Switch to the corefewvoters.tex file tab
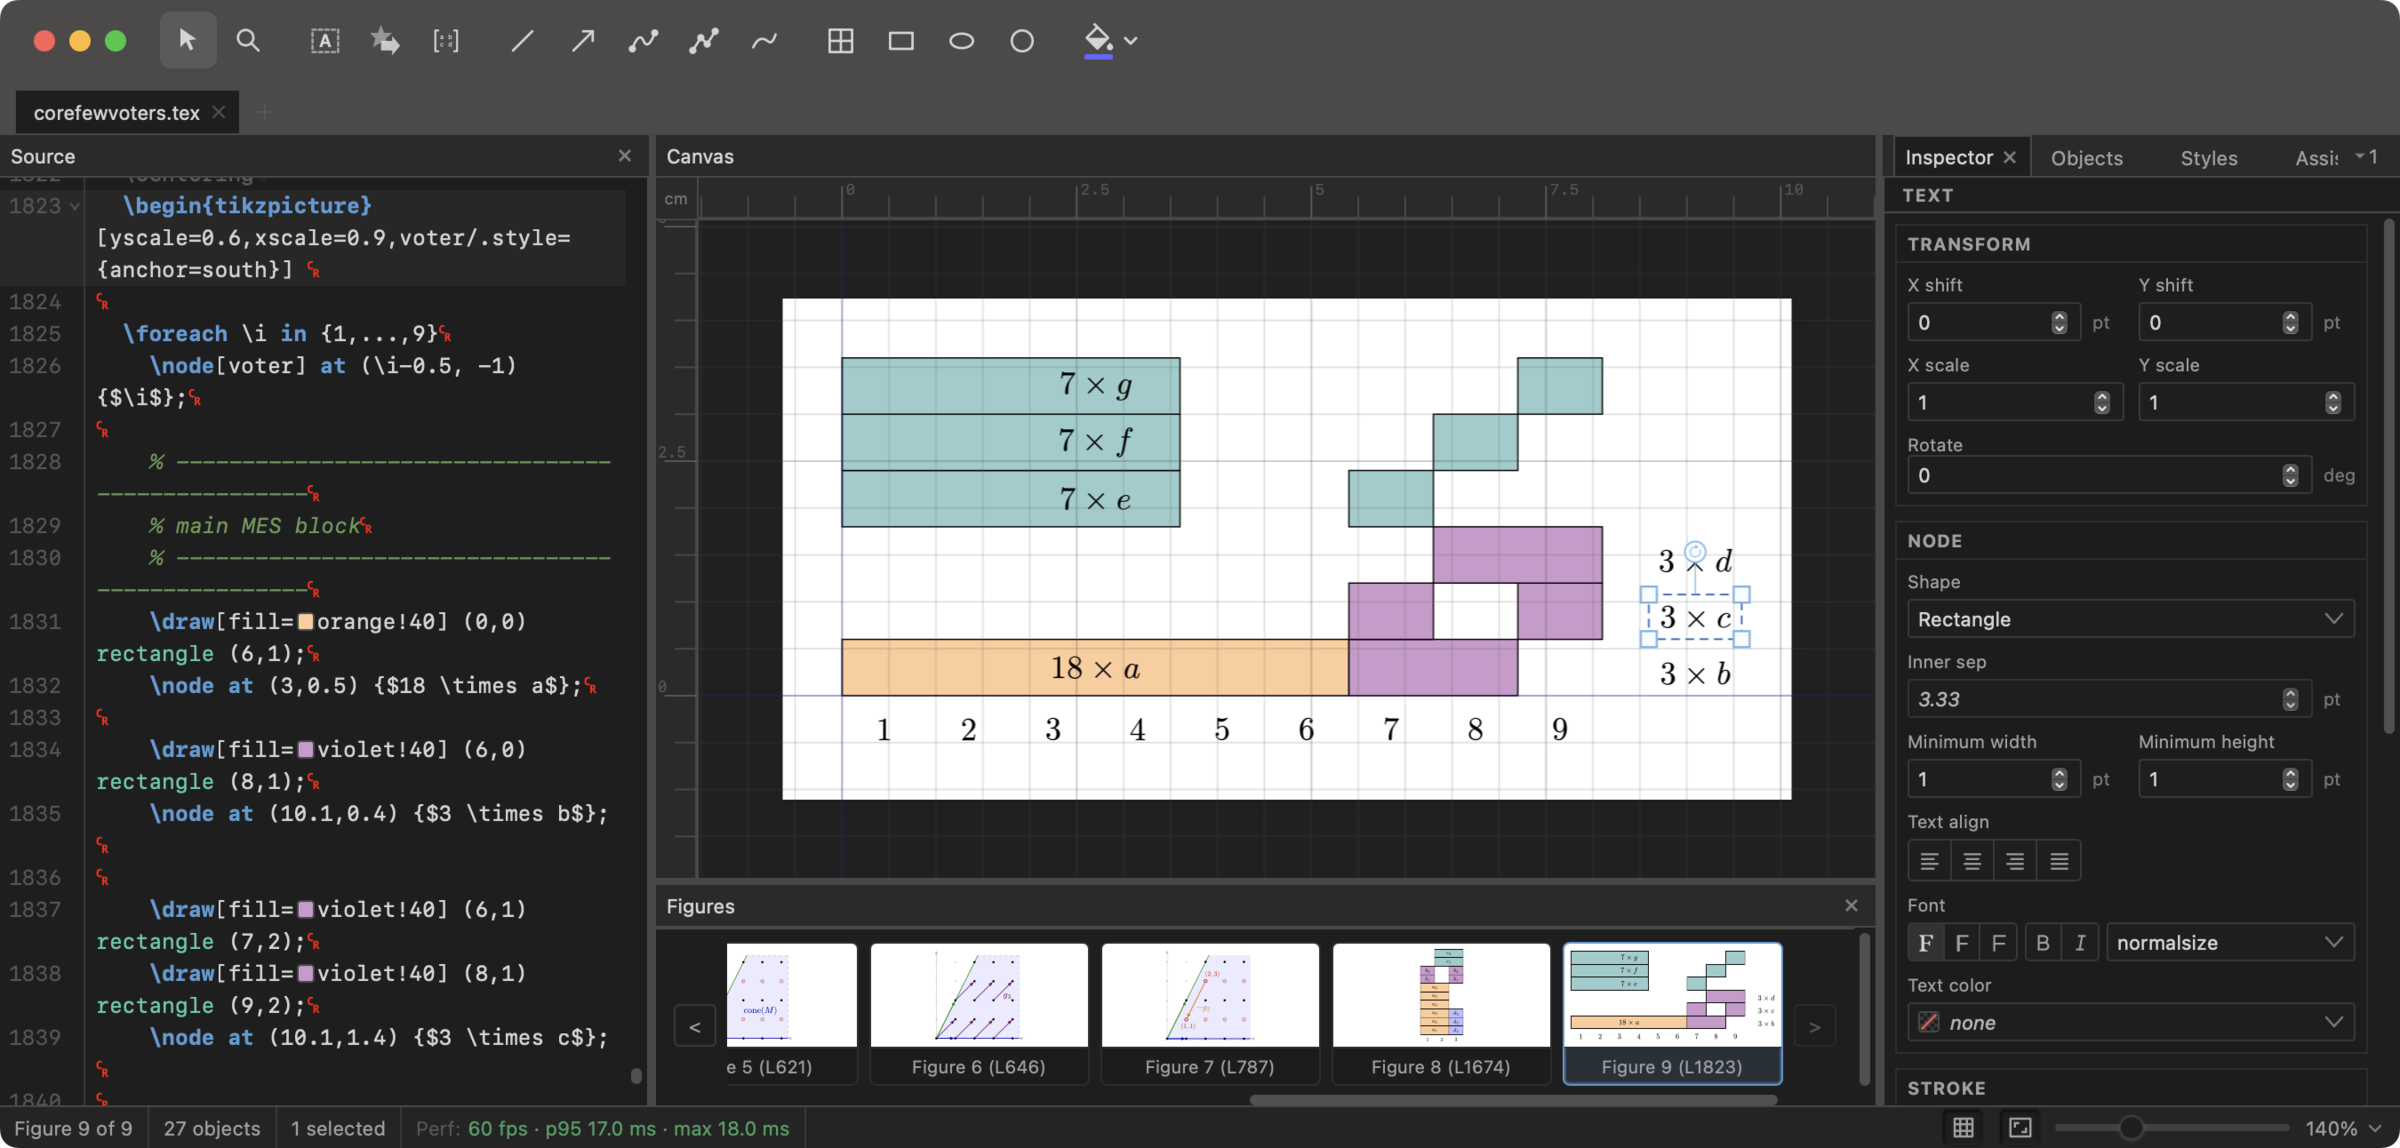Viewport: 2400px width, 1148px height. (x=116, y=112)
